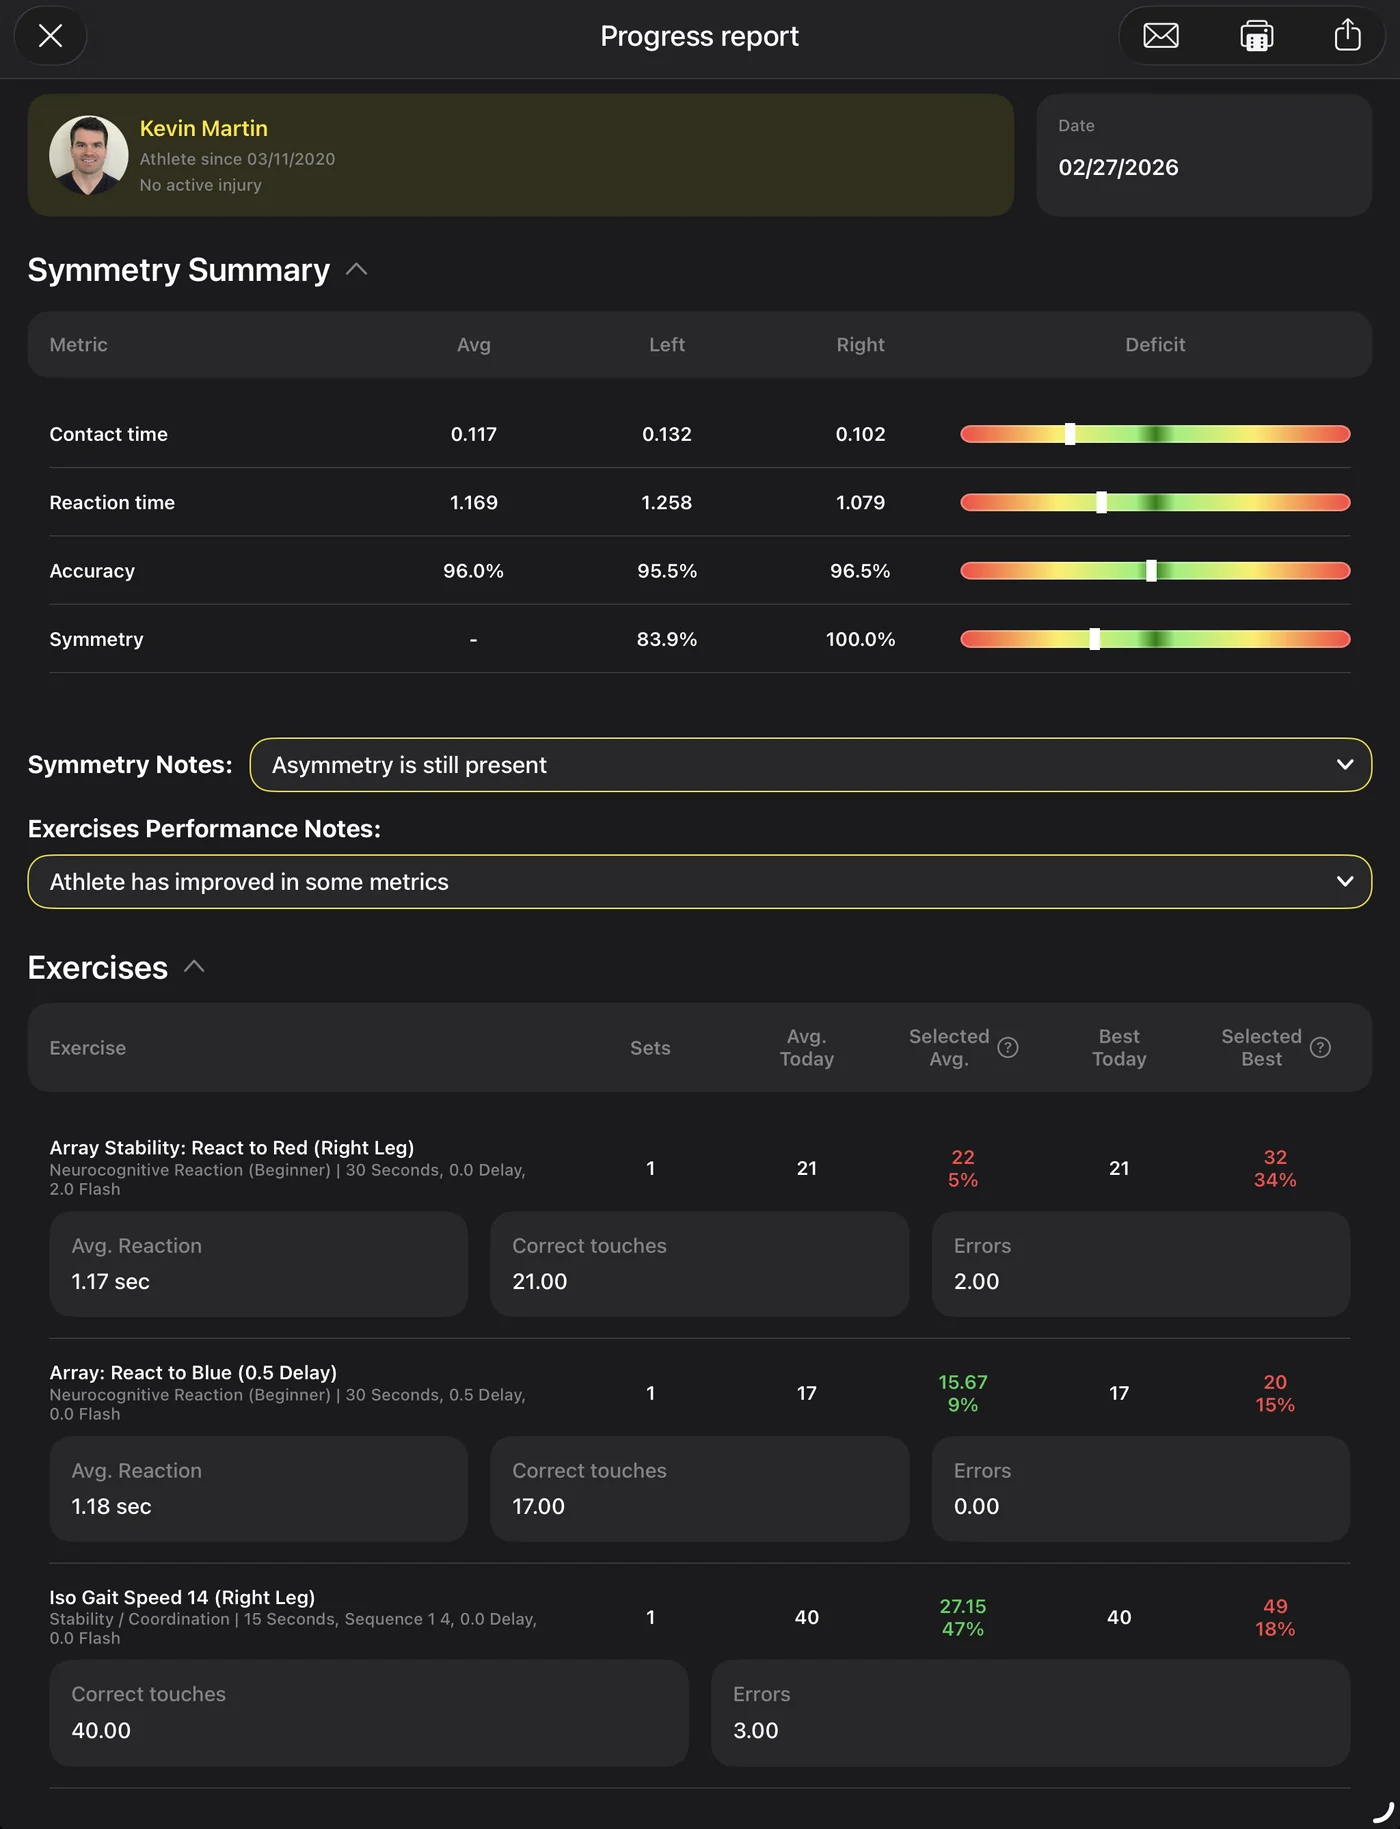This screenshot has height=1829, width=1400.
Task: Click the green 27.15 47% Selected Avg value
Action: point(963,1617)
